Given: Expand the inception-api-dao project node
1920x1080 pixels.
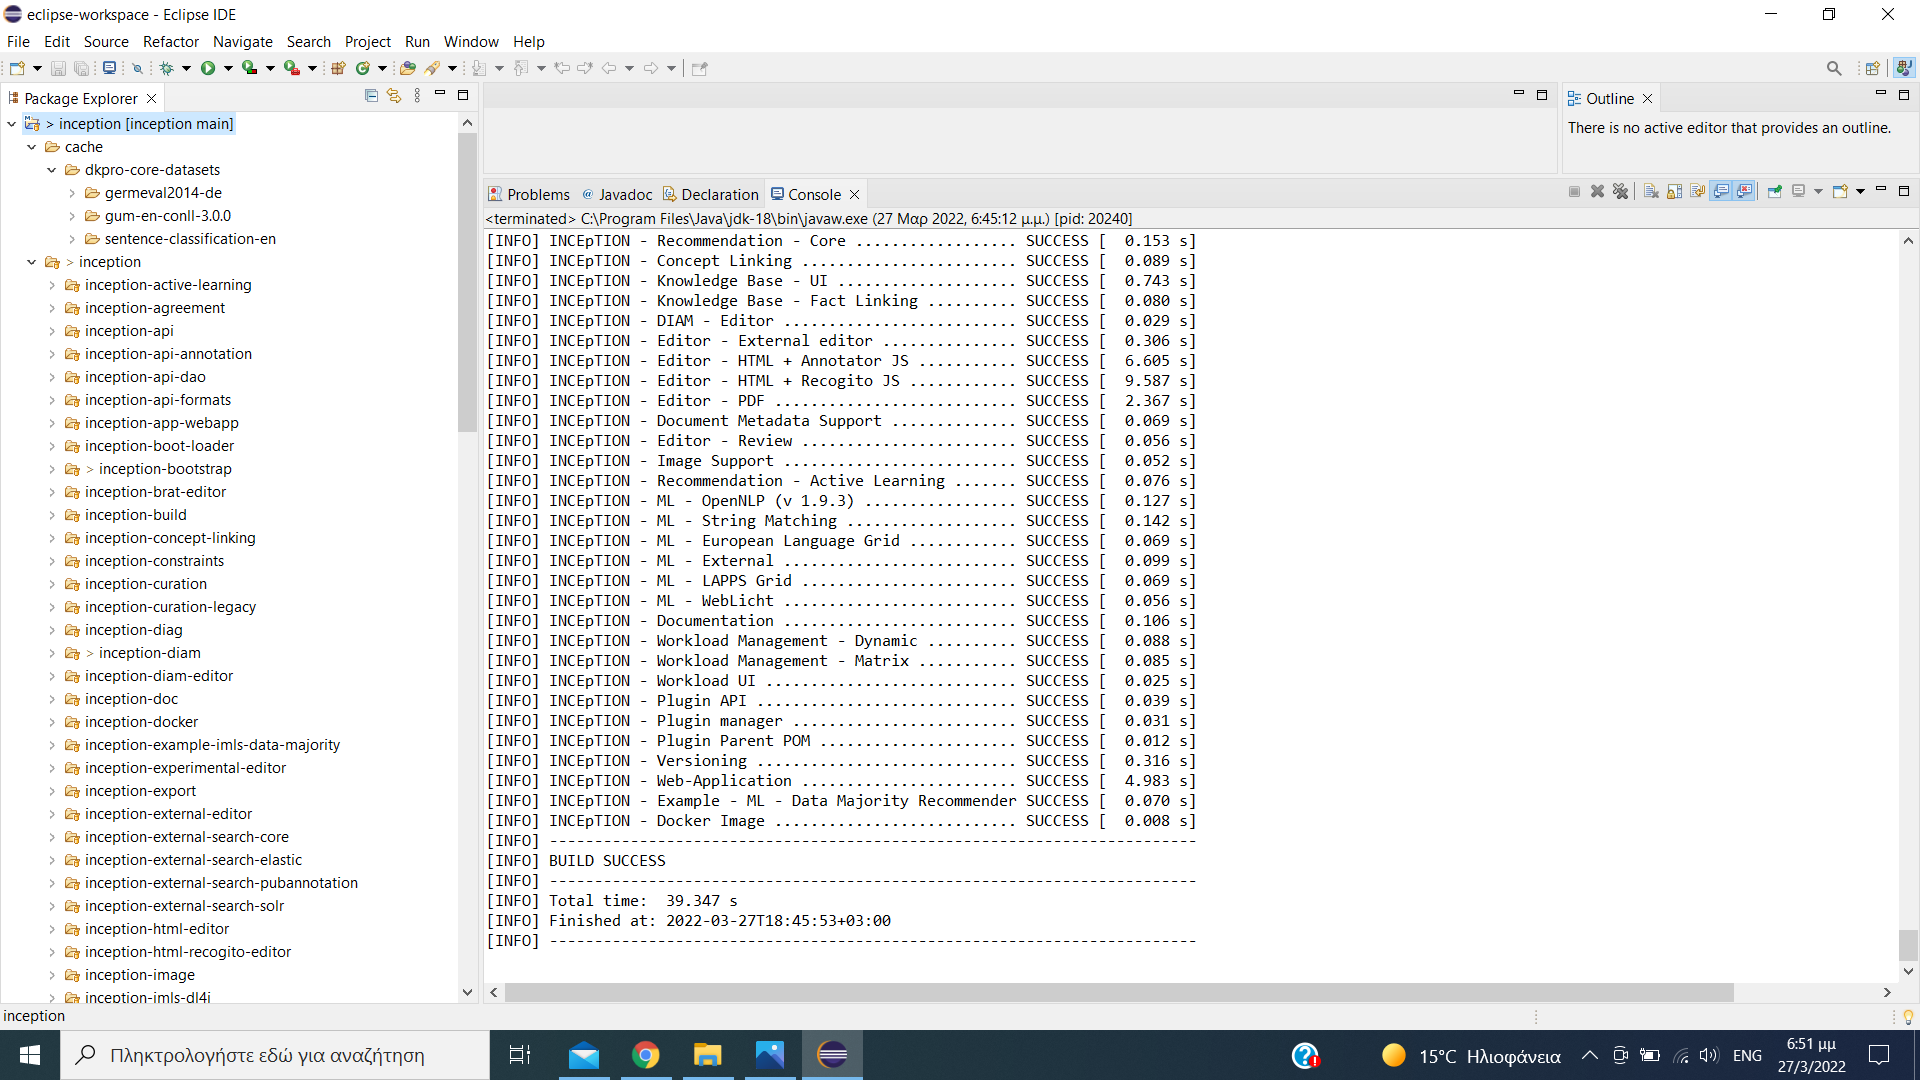Looking at the screenshot, I should click(52, 377).
